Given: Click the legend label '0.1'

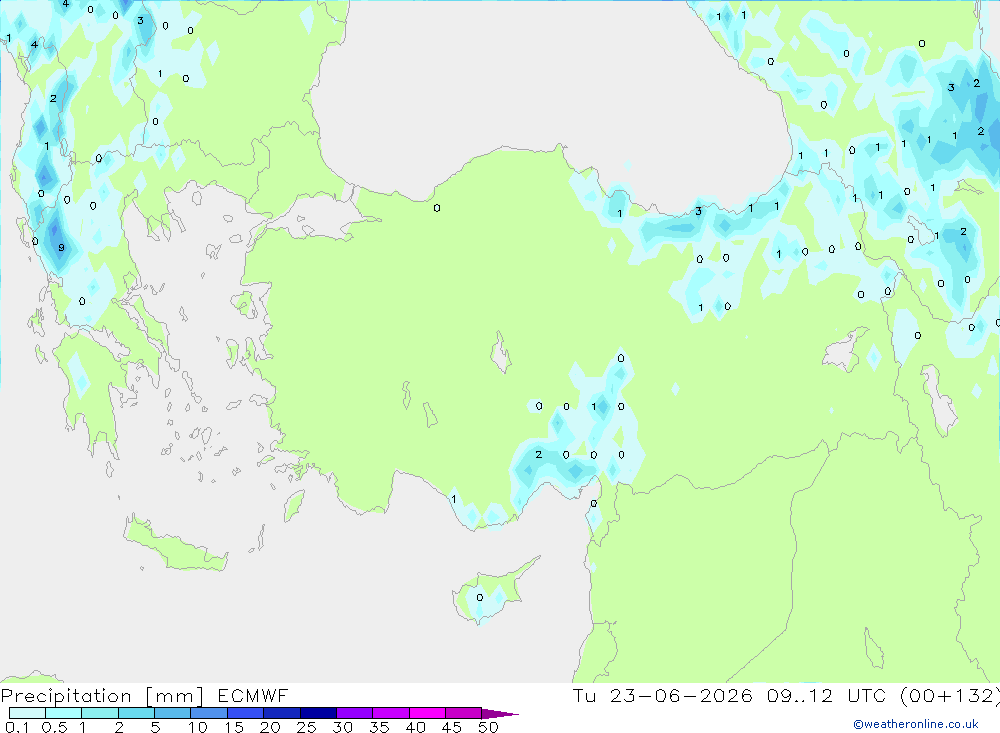Looking at the screenshot, I should (17, 727).
